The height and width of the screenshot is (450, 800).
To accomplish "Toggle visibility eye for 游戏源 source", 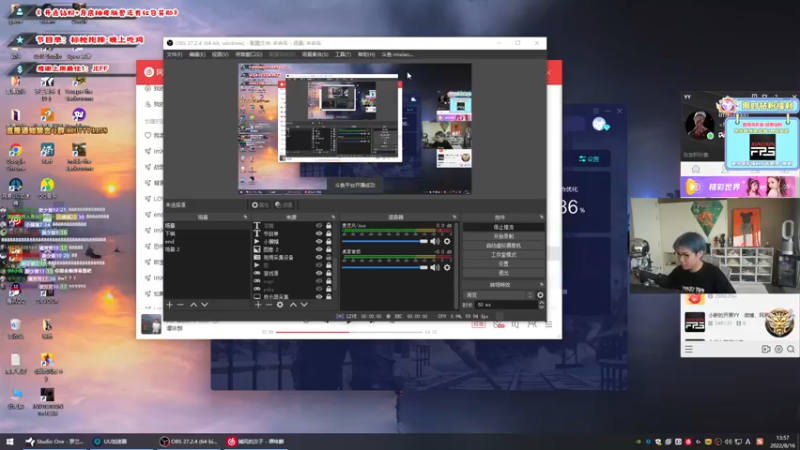I will pos(319,273).
